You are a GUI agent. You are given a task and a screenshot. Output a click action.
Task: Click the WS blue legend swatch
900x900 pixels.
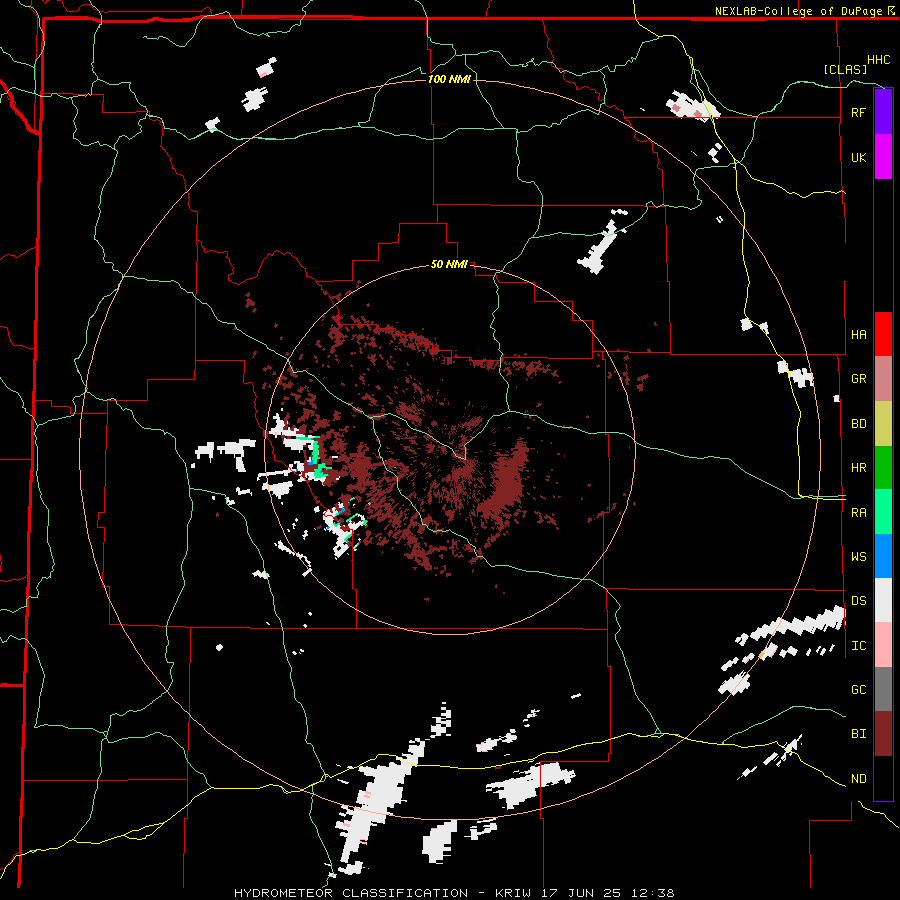[883, 556]
